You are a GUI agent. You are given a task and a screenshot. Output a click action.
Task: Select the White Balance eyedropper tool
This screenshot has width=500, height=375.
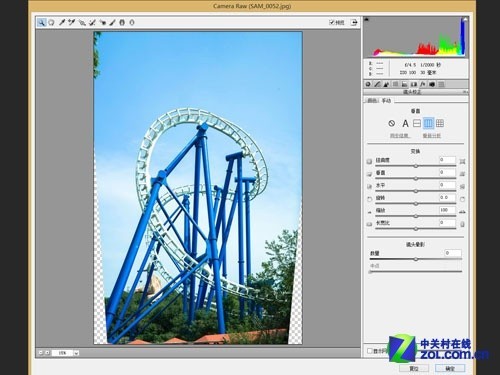62,22
